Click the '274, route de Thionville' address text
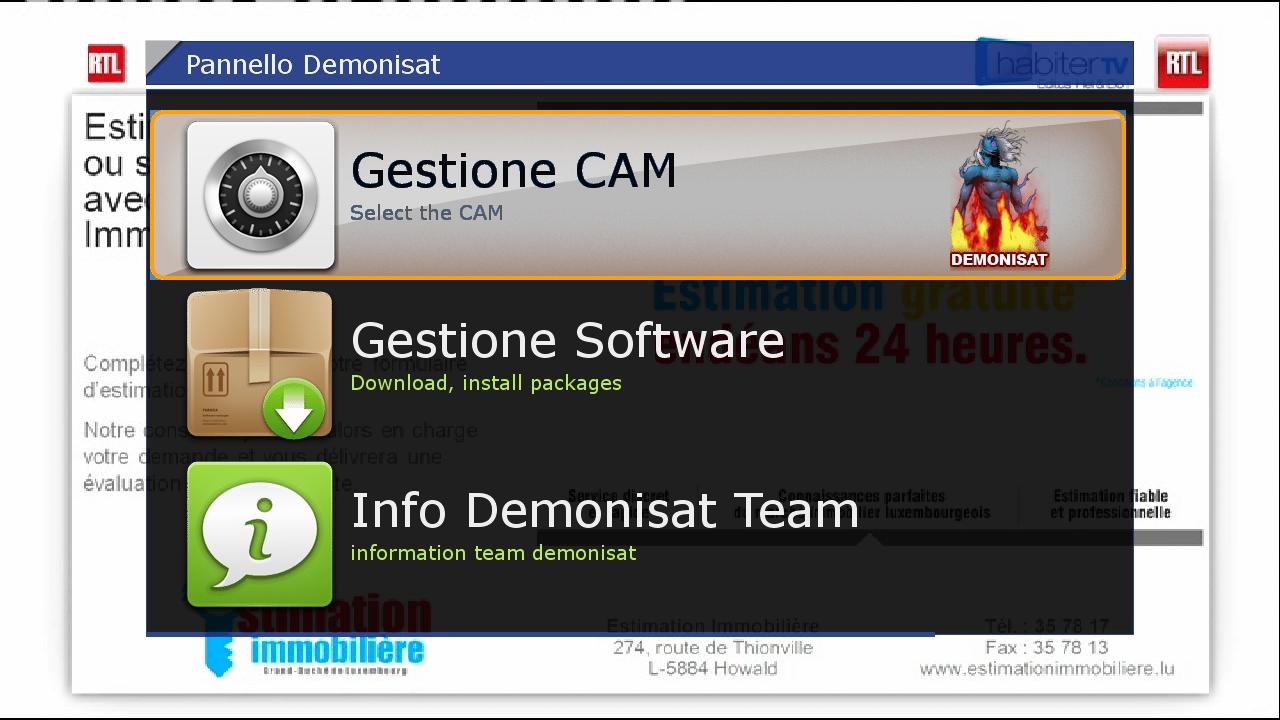 [x=713, y=648]
